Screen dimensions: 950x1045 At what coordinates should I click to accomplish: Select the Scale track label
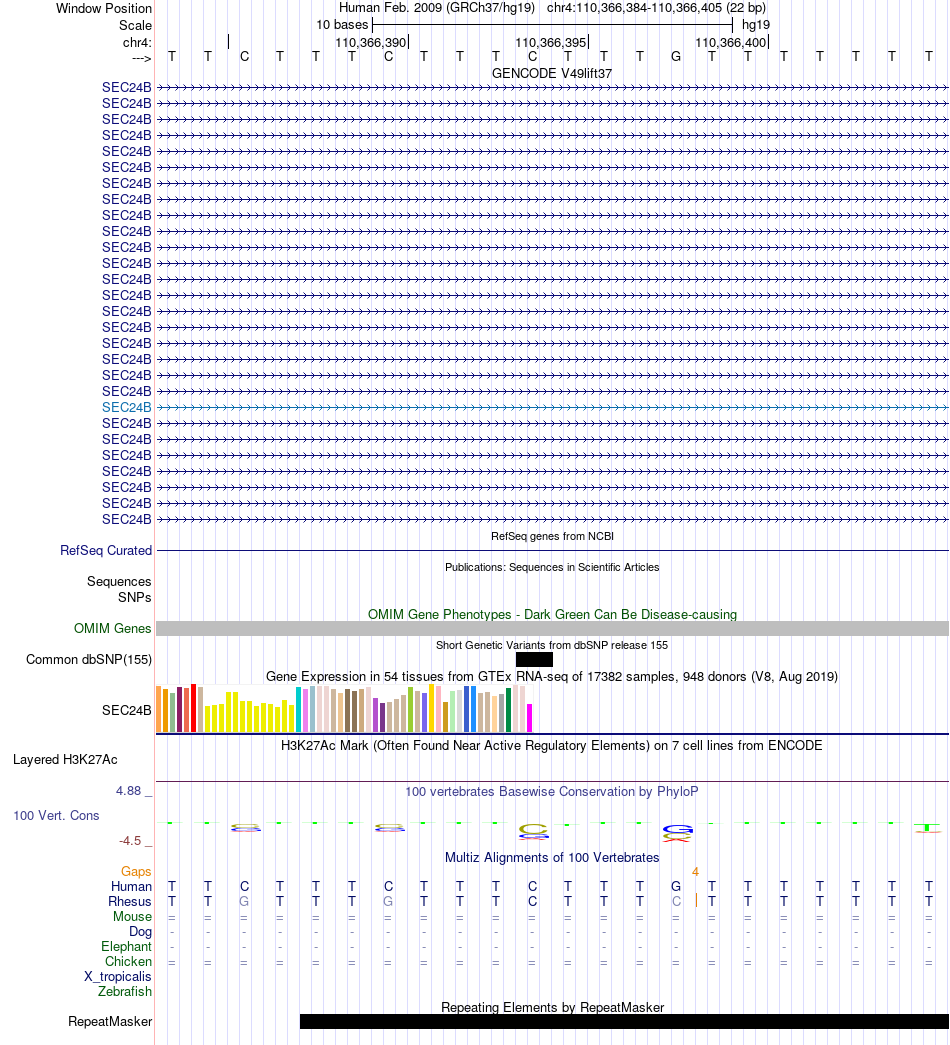[135, 25]
